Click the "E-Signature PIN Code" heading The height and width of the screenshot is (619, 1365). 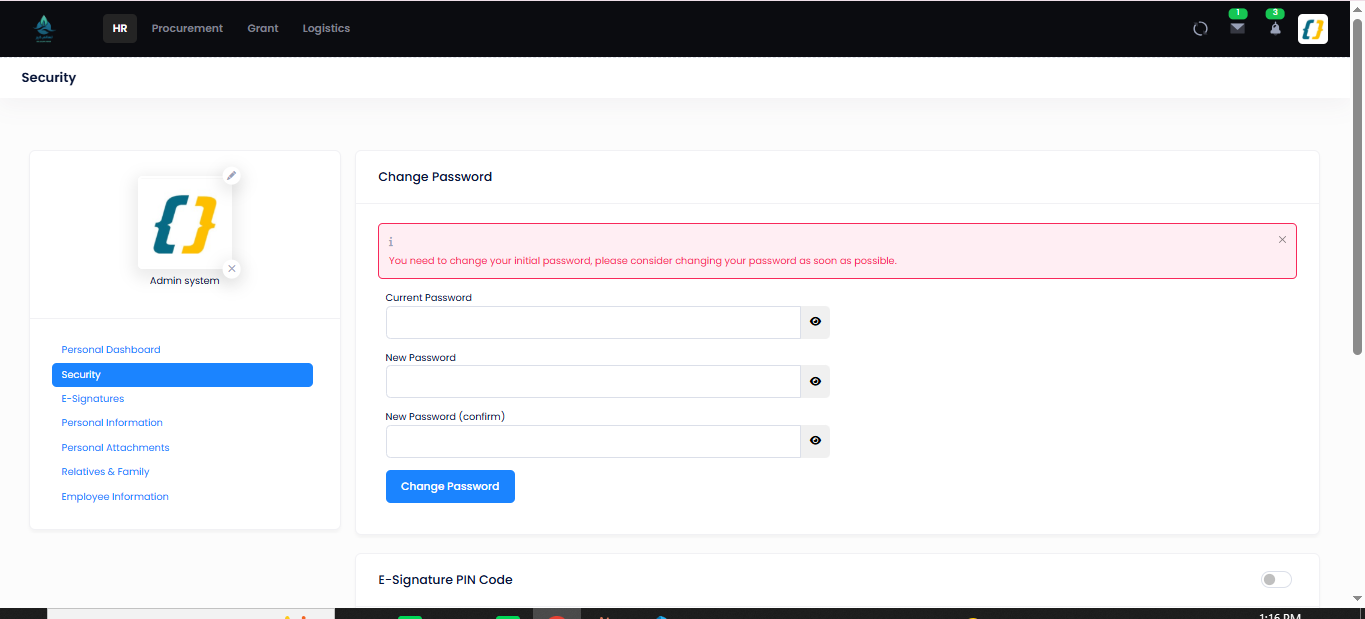point(445,580)
